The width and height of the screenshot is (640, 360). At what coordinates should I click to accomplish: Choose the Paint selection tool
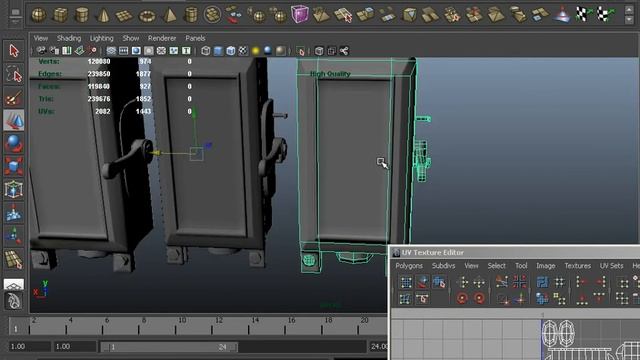pos(14,98)
